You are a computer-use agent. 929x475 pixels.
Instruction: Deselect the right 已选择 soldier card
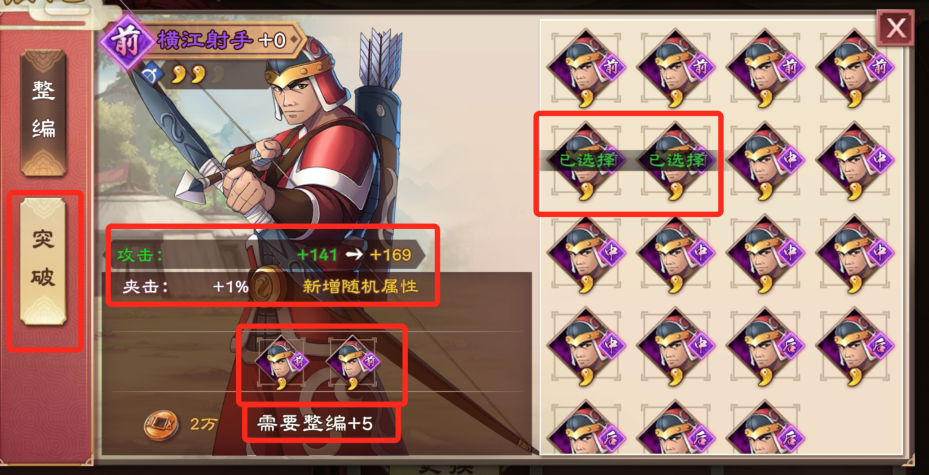click(675, 161)
